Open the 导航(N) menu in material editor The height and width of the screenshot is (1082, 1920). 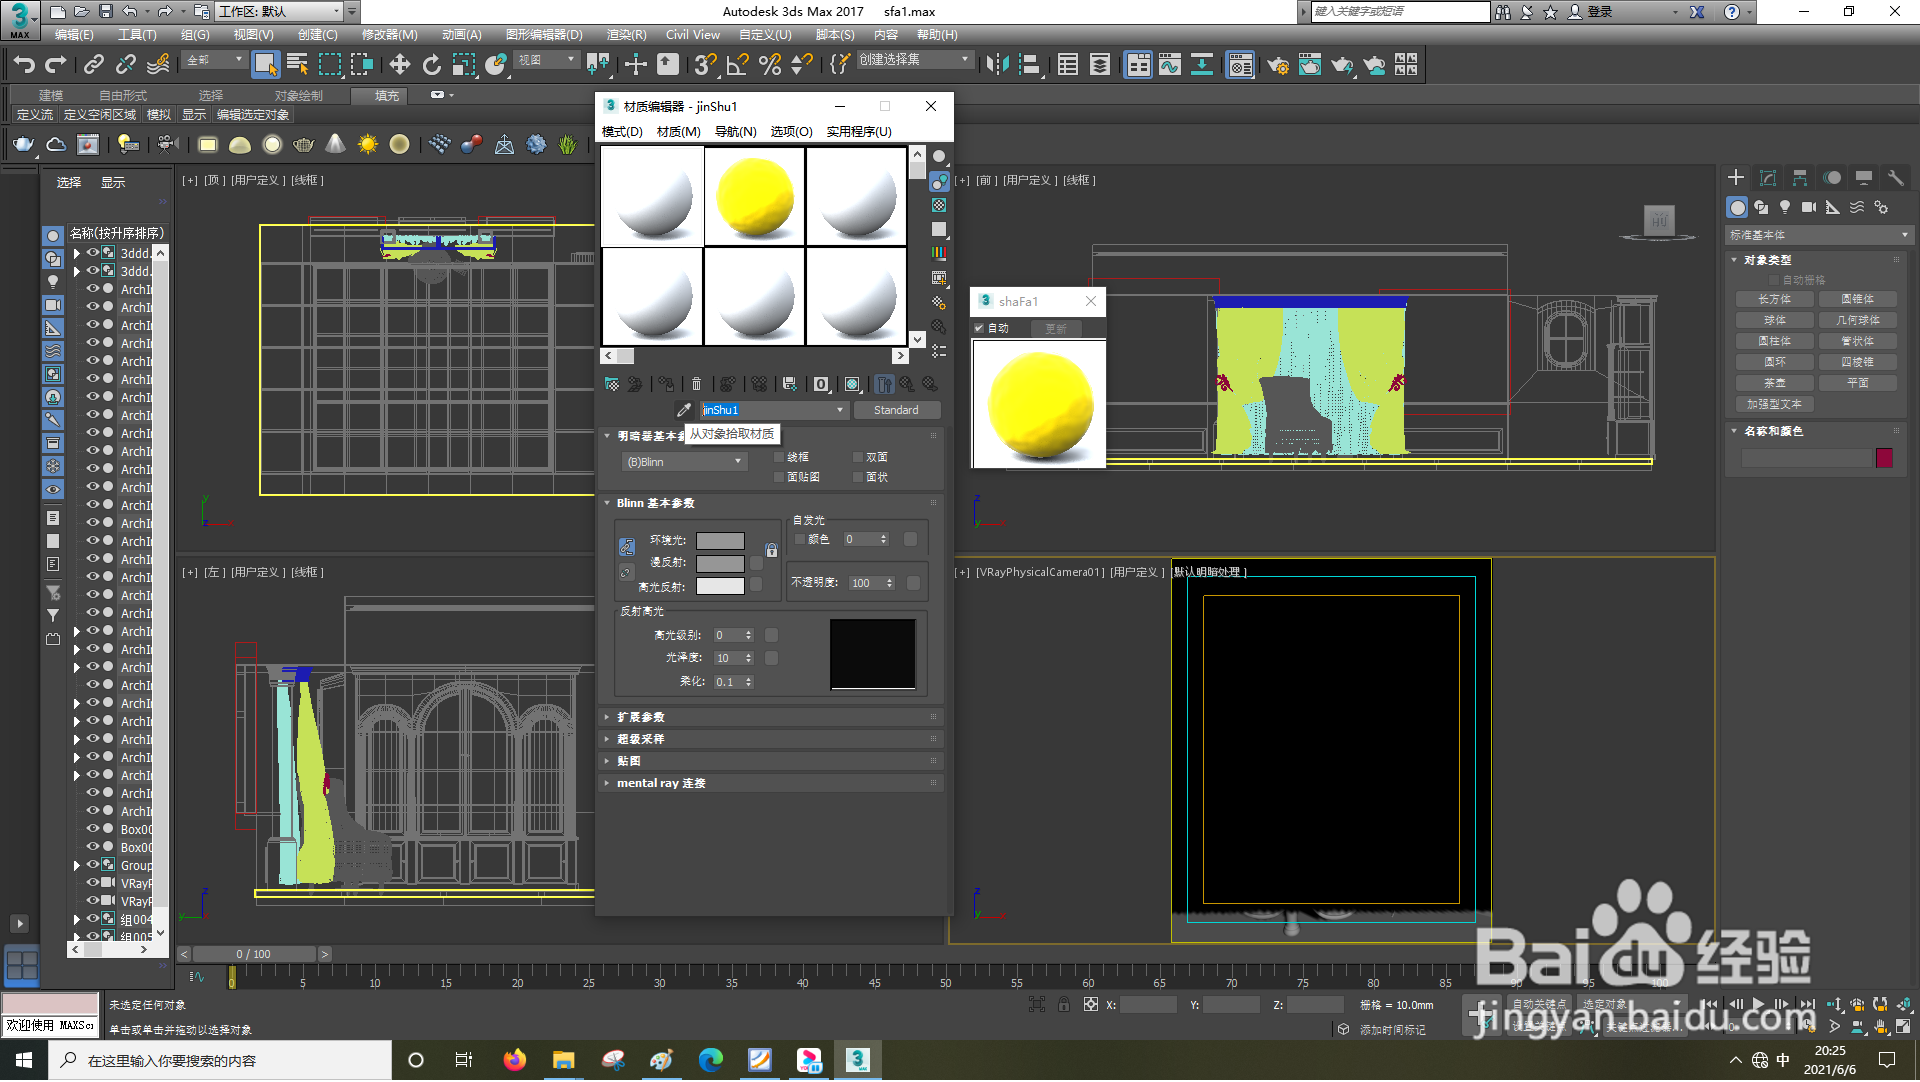tap(735, 132)
